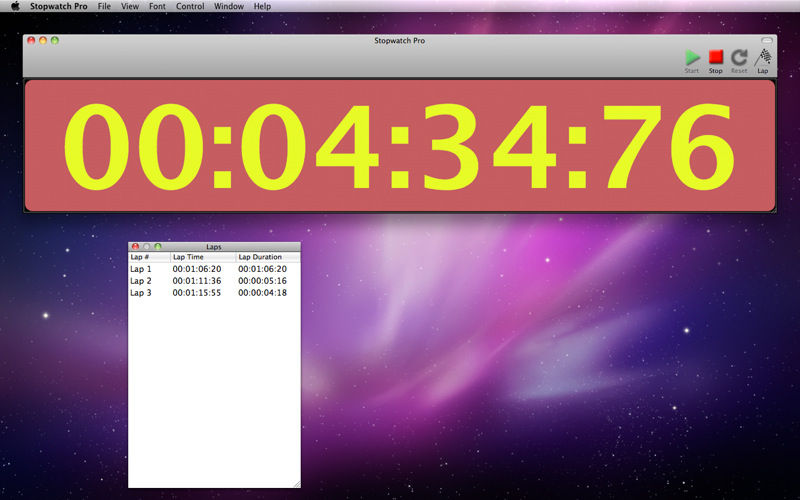Zoom Stopwatch Pro window with green button
800x500 pixels.
pyautogui.click(x=55, y=40)
